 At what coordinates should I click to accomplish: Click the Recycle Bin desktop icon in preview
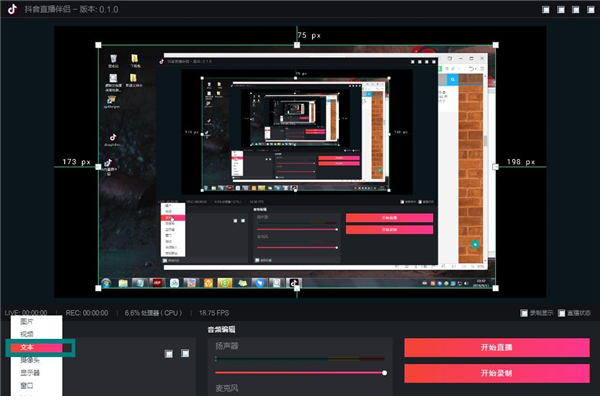tap(113, 61)
